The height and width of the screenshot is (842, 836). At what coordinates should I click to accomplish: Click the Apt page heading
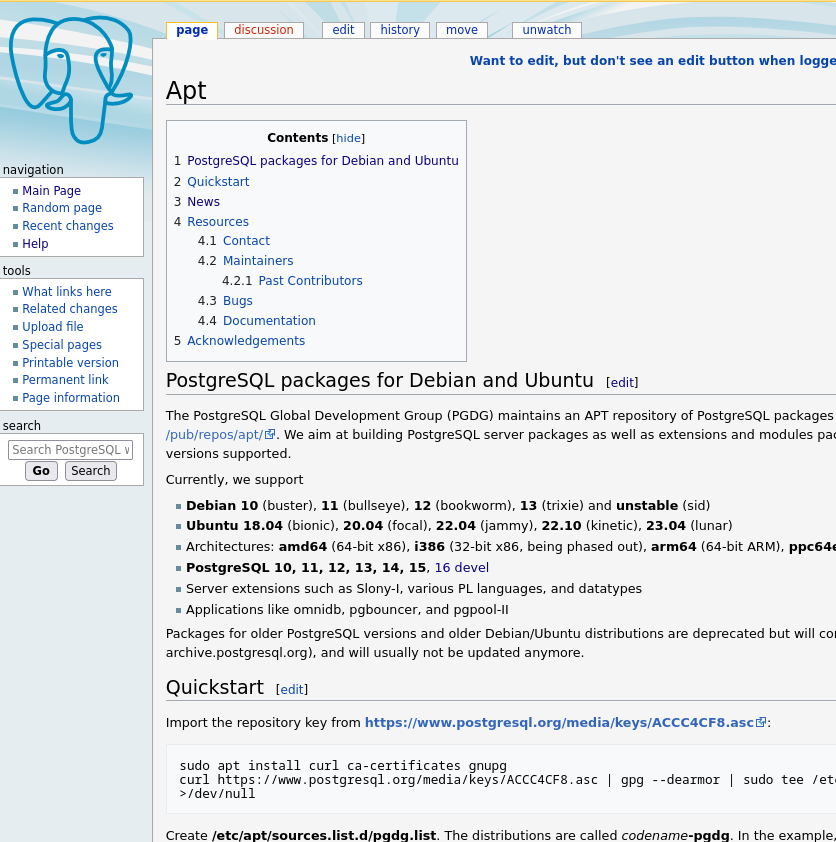[x=186, y=90]
